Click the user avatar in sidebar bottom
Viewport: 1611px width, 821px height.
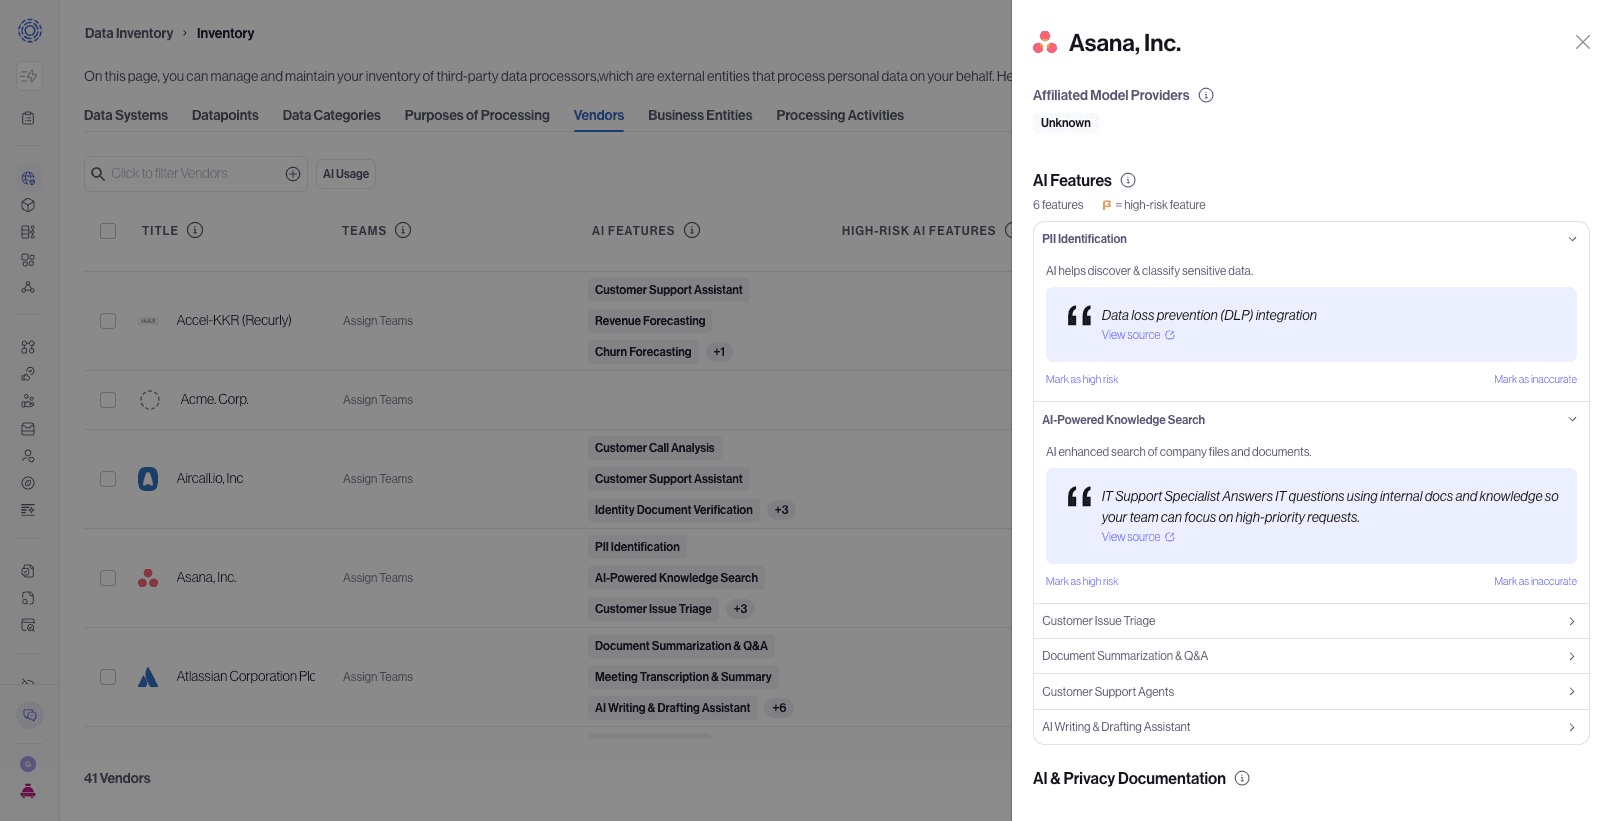[x=28, y=764]
